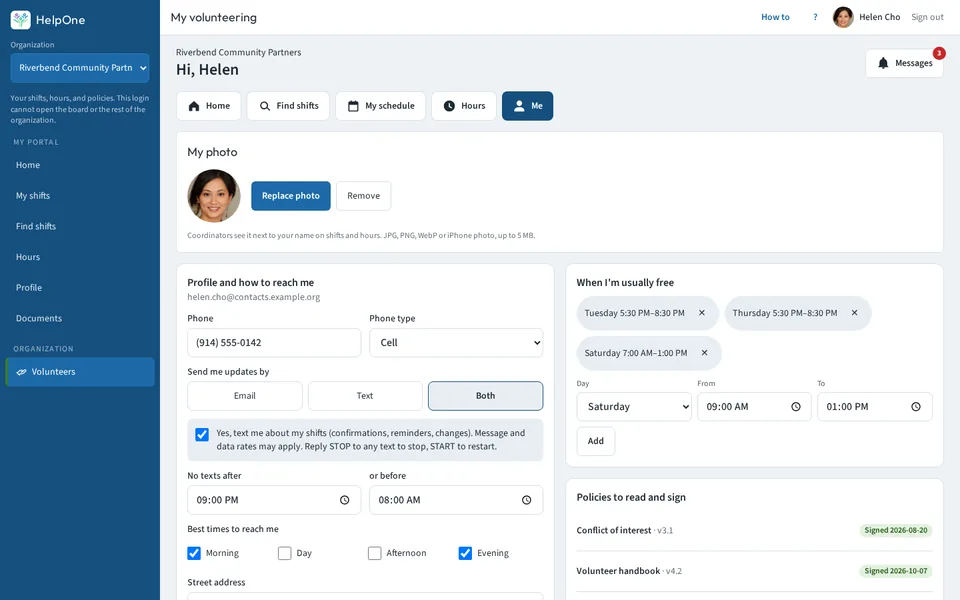Open the Phone type dropdown
Viewport: 960px width, 600px height.
tap(456, 343)
